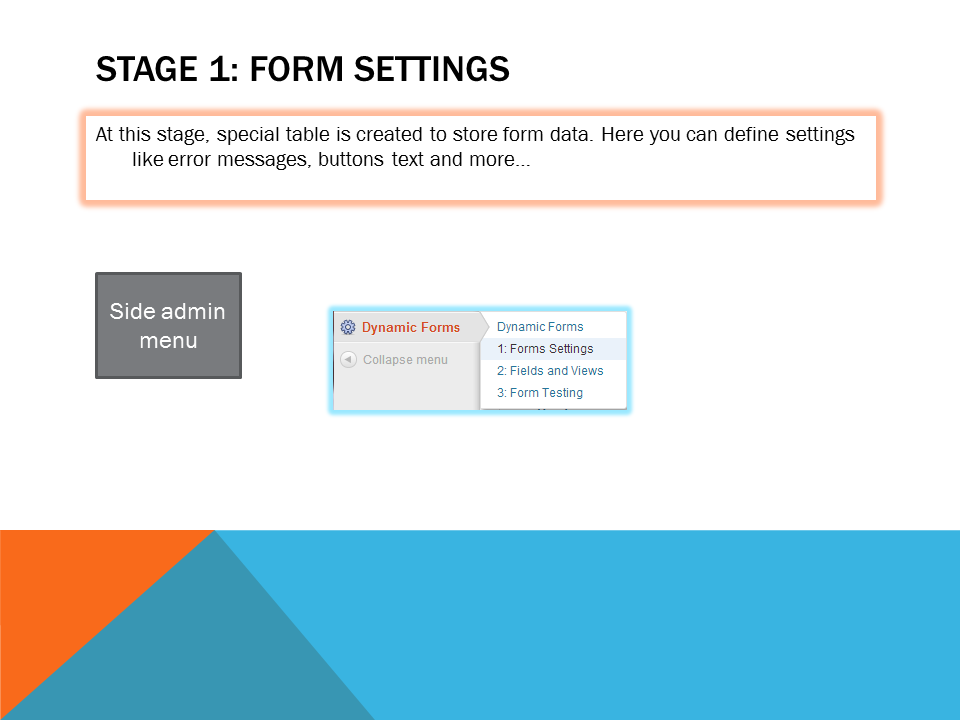Click the Collapse menu text label
Screen dimensions: 960x720
click(x=405, y=360)
